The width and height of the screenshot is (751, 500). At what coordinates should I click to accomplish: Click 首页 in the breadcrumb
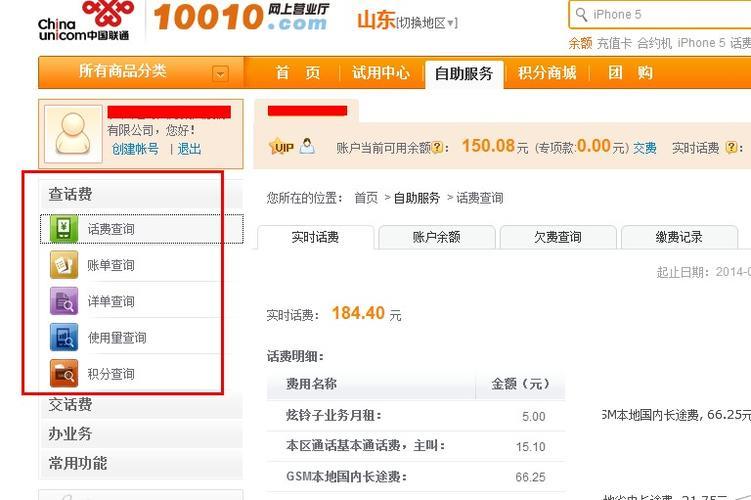point(366,198)
